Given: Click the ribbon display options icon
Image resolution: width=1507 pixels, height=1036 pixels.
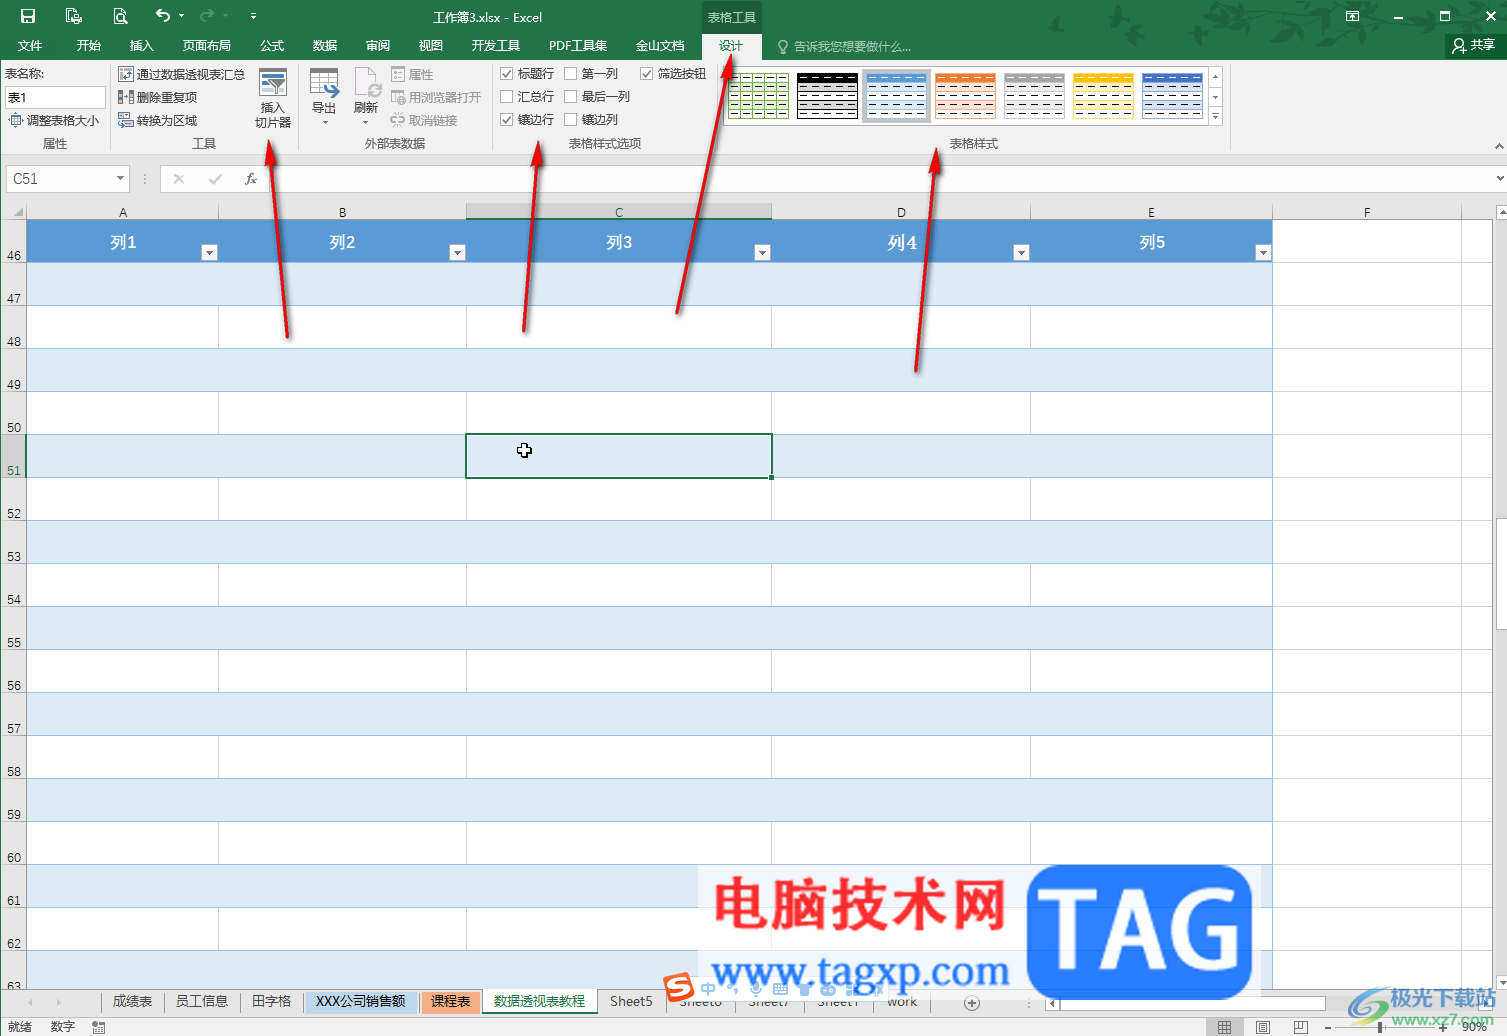Looking at the screenshot, I should (1352, 16).
